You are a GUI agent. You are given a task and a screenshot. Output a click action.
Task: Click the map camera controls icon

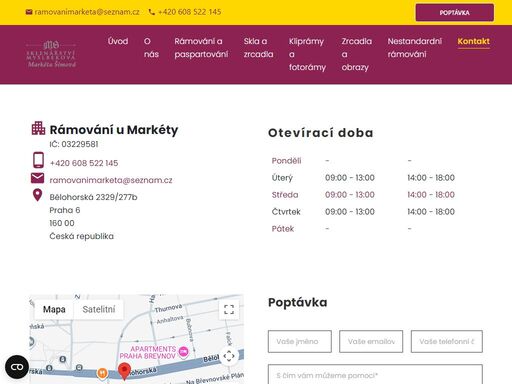pyautogui.click(x=229, y=356)
